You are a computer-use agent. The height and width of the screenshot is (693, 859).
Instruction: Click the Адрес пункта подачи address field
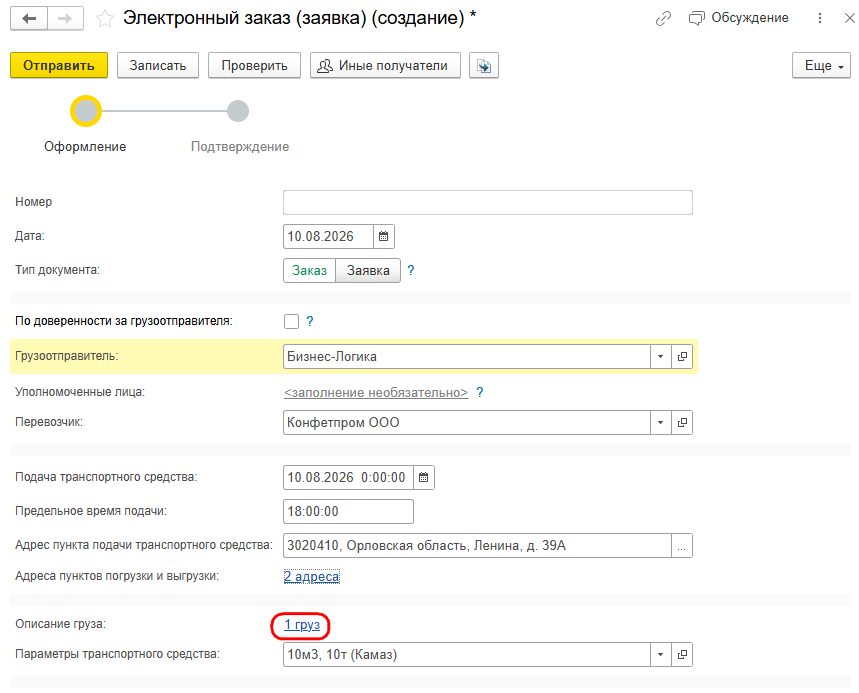[x=477, y=546]
